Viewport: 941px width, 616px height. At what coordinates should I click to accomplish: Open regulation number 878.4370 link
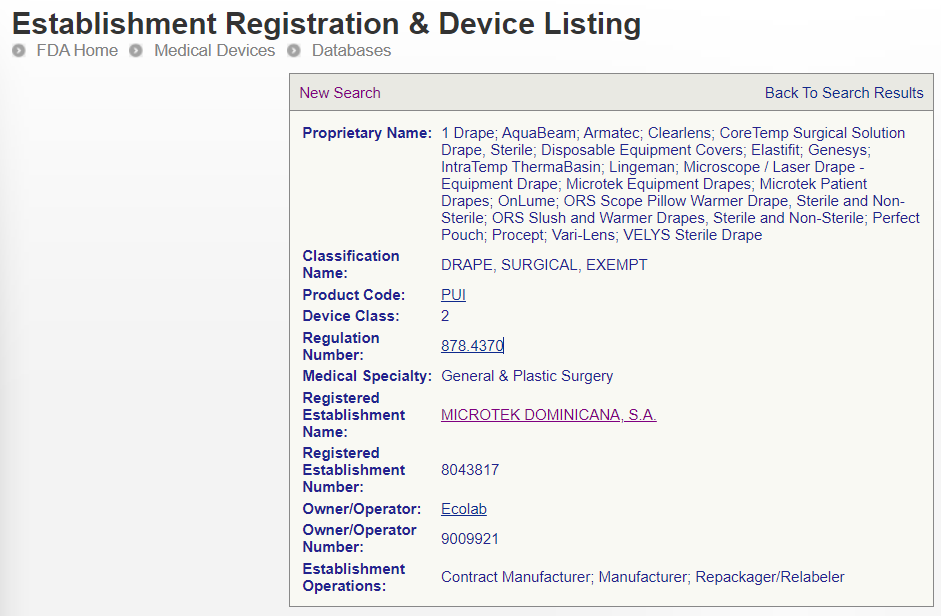472,346
